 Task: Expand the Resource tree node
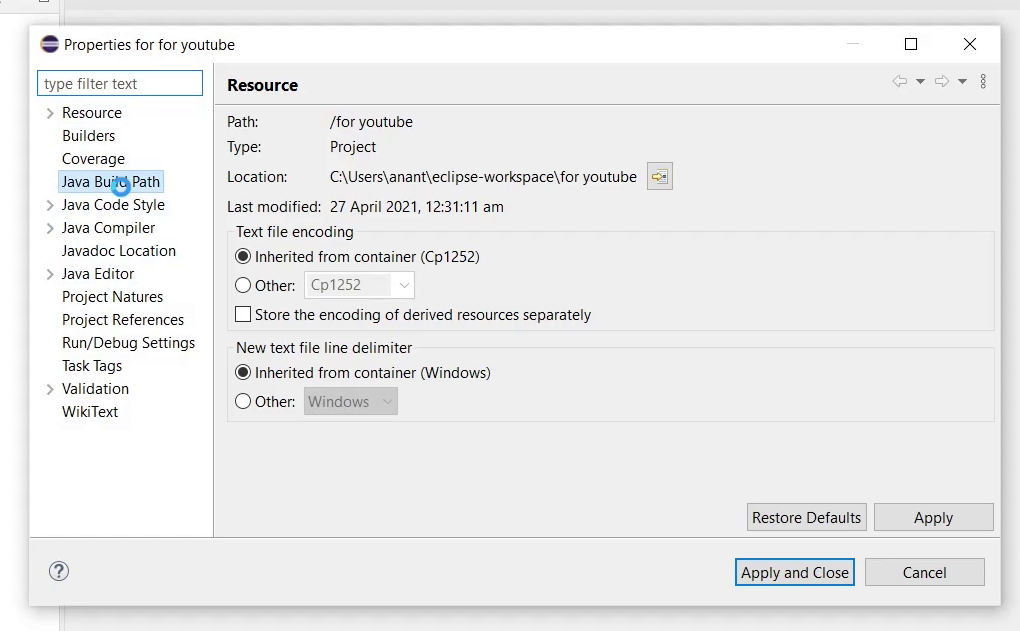[x=50, y=113]
